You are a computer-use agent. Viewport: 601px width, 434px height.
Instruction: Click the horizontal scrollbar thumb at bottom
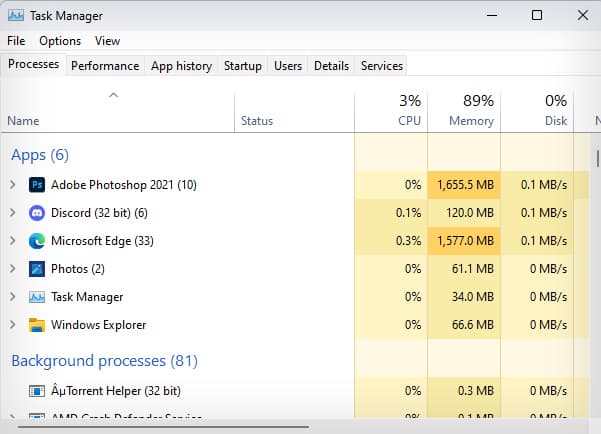(x=163, y=426)
